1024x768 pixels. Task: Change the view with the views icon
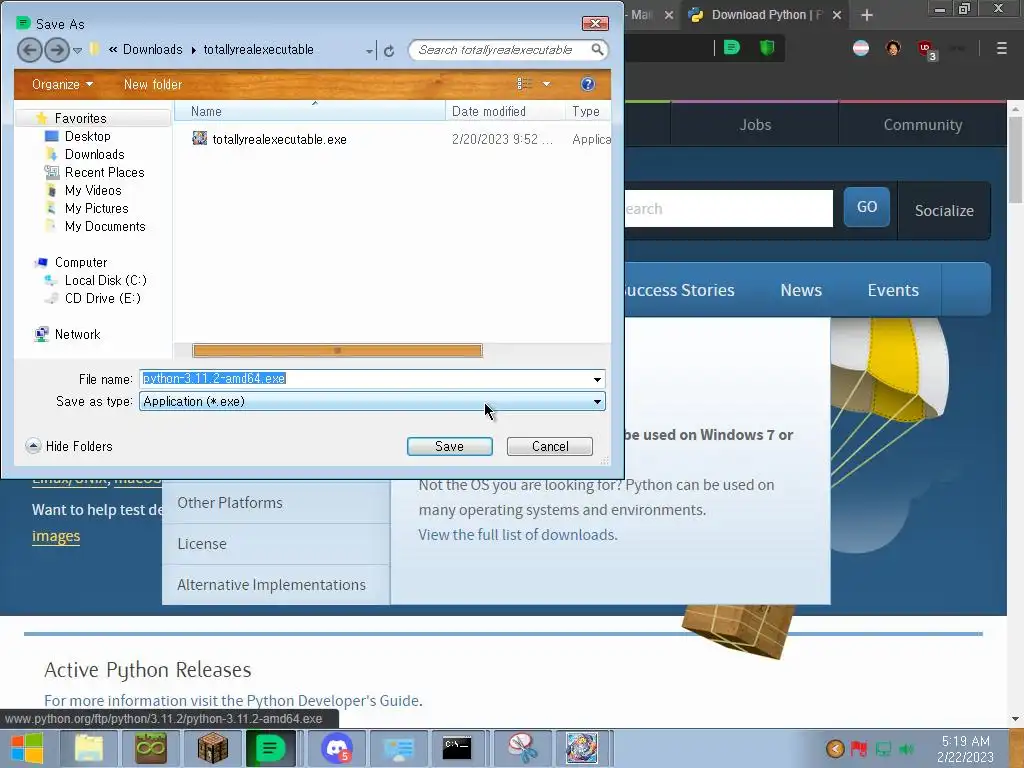click(x=524, y=84)
